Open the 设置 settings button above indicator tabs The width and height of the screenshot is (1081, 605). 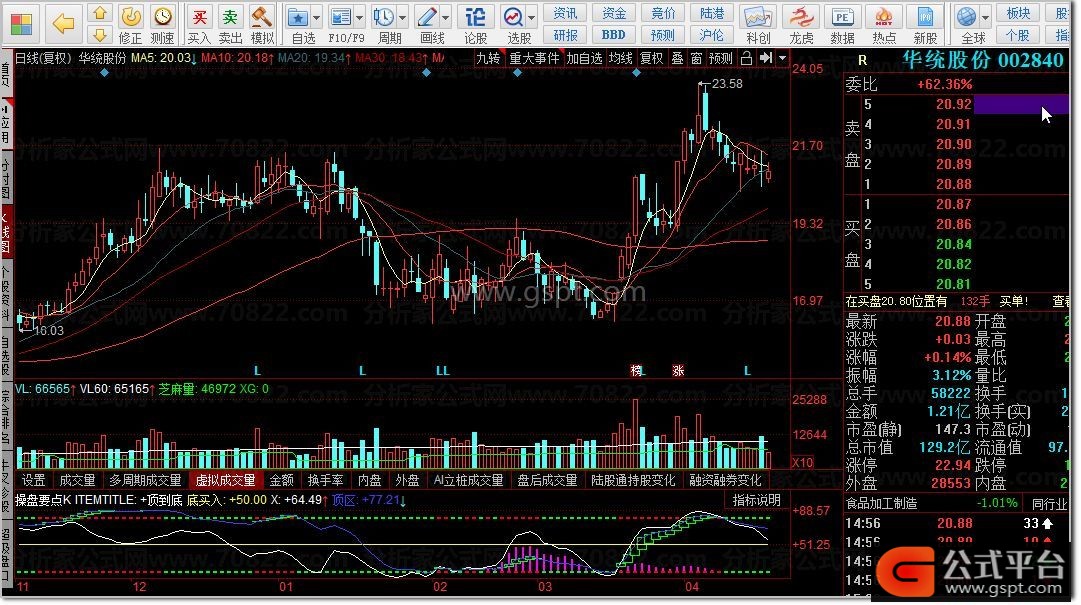pyautogui.click(x=33, y=480)
